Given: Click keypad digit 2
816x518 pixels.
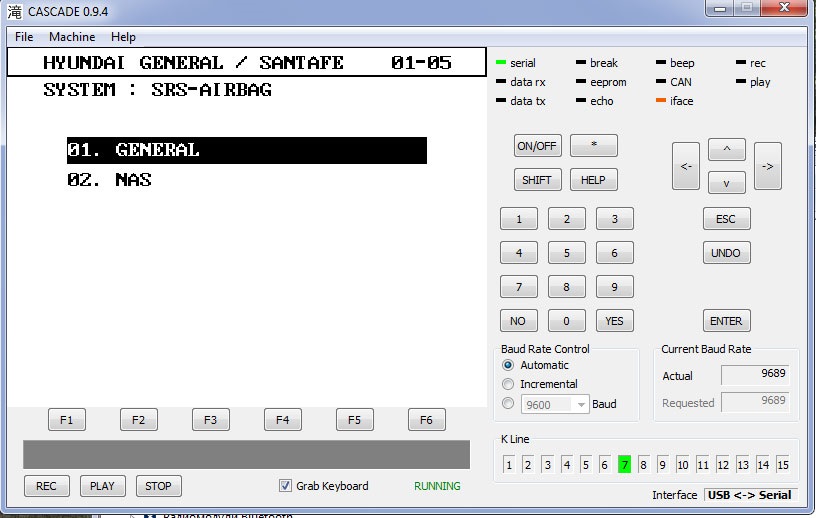Looking at the screenshot, I should point(567,219).
